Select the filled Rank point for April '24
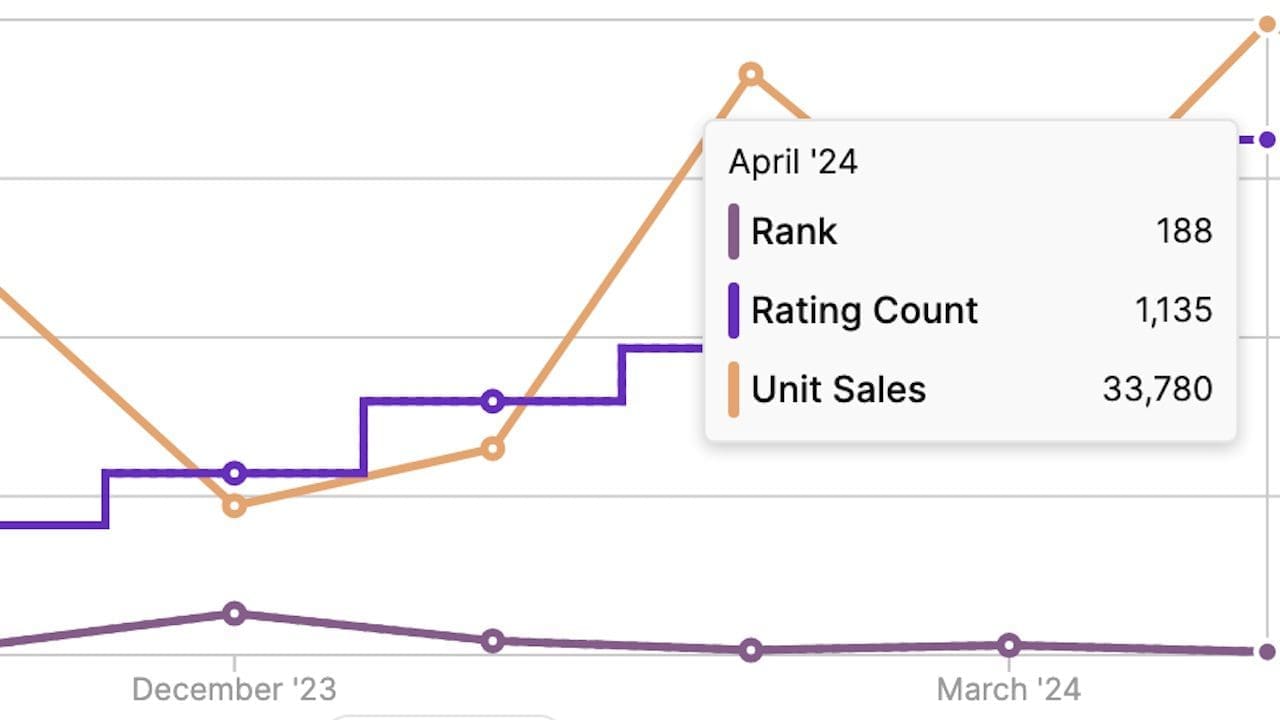 (1267, 652)
